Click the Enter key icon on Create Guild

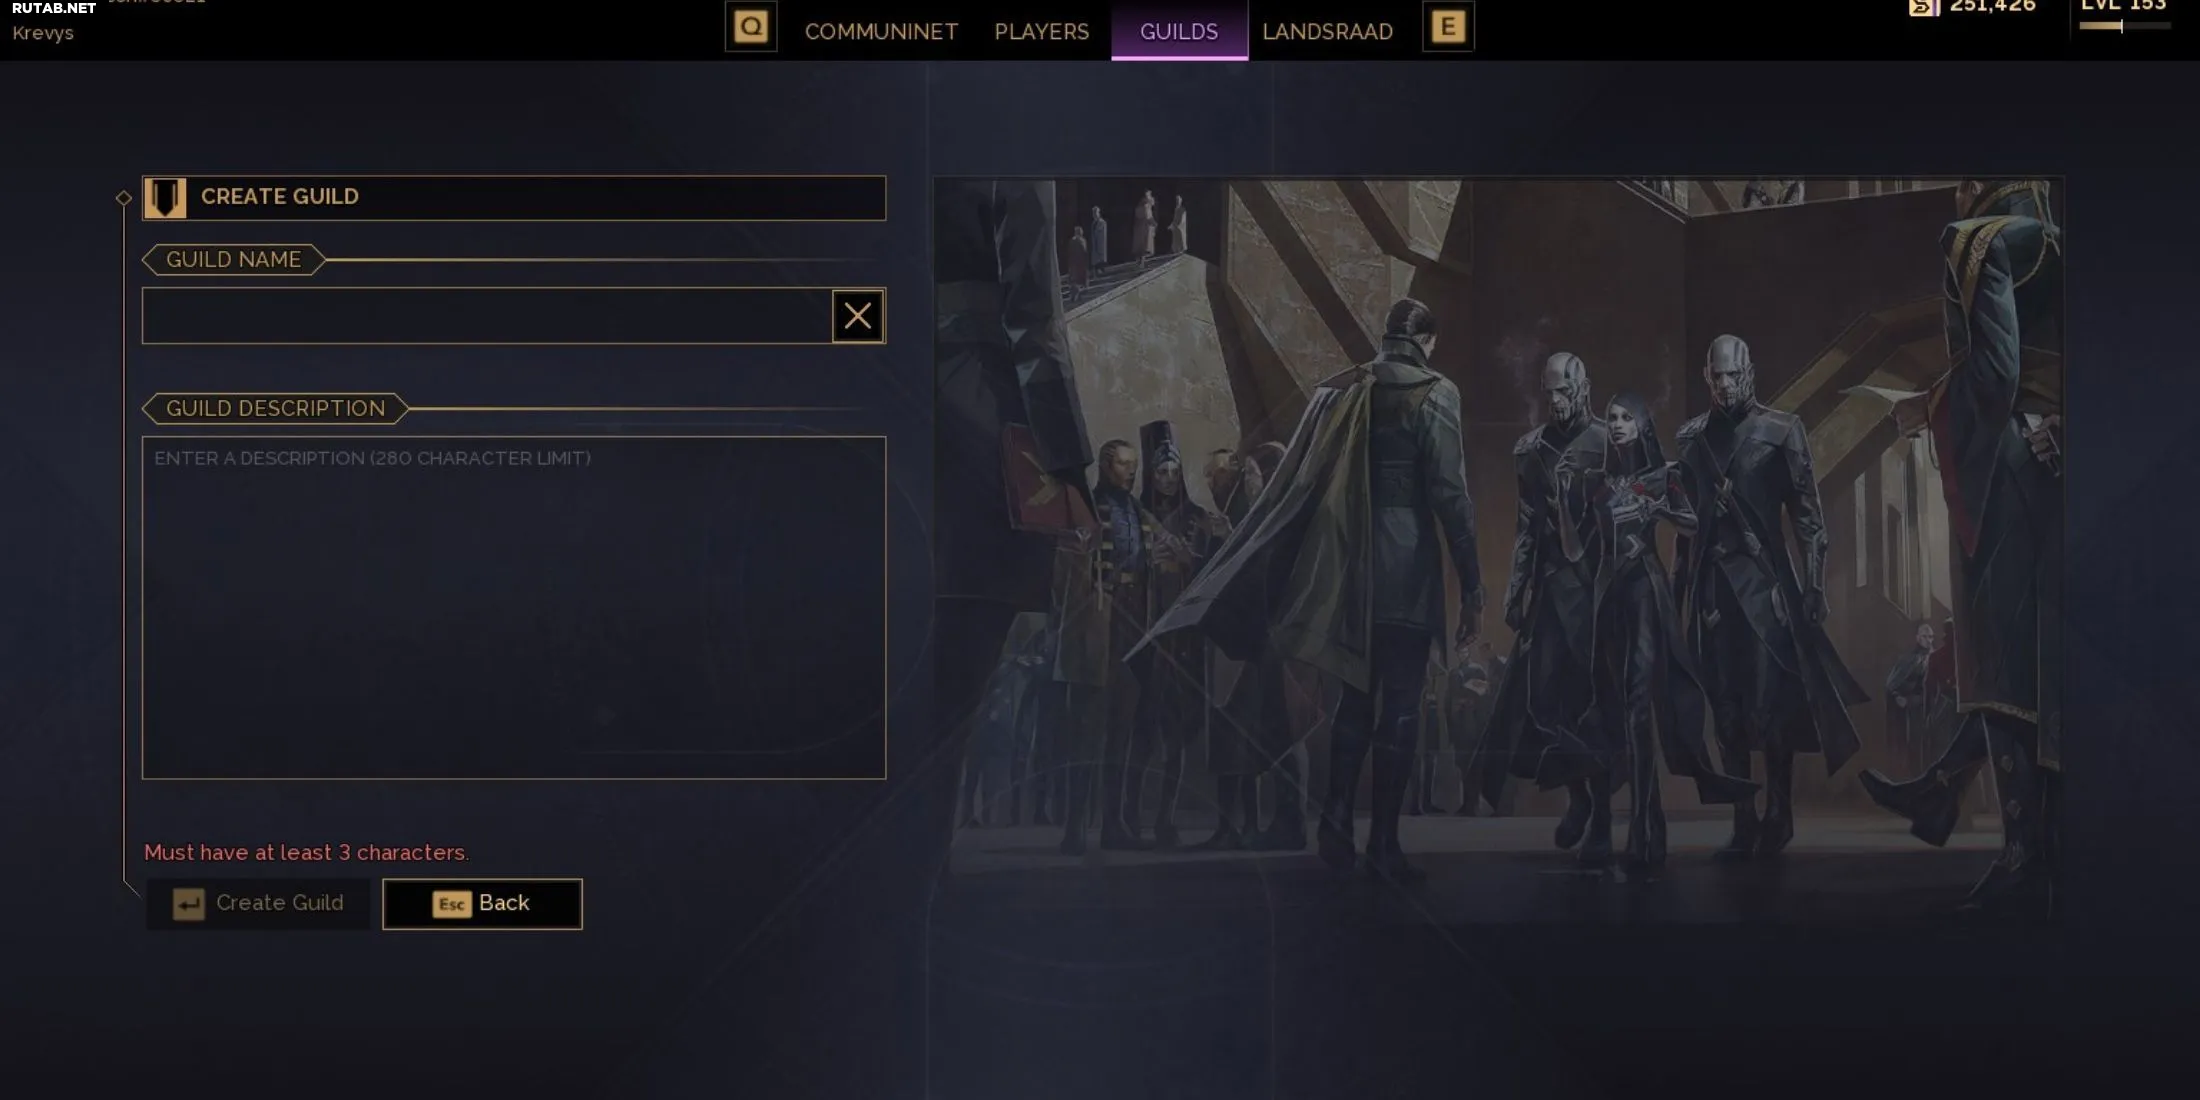pos(188,904)
